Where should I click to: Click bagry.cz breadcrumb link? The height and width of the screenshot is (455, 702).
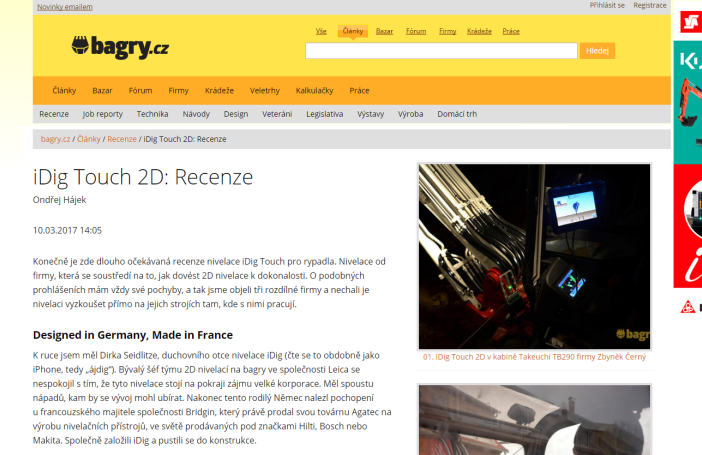[56, 139]
